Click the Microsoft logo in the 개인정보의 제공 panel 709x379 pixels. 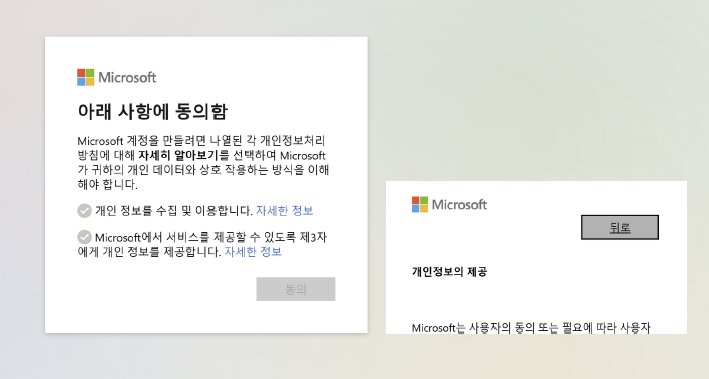pyautogui.click(x=449, y=204)
